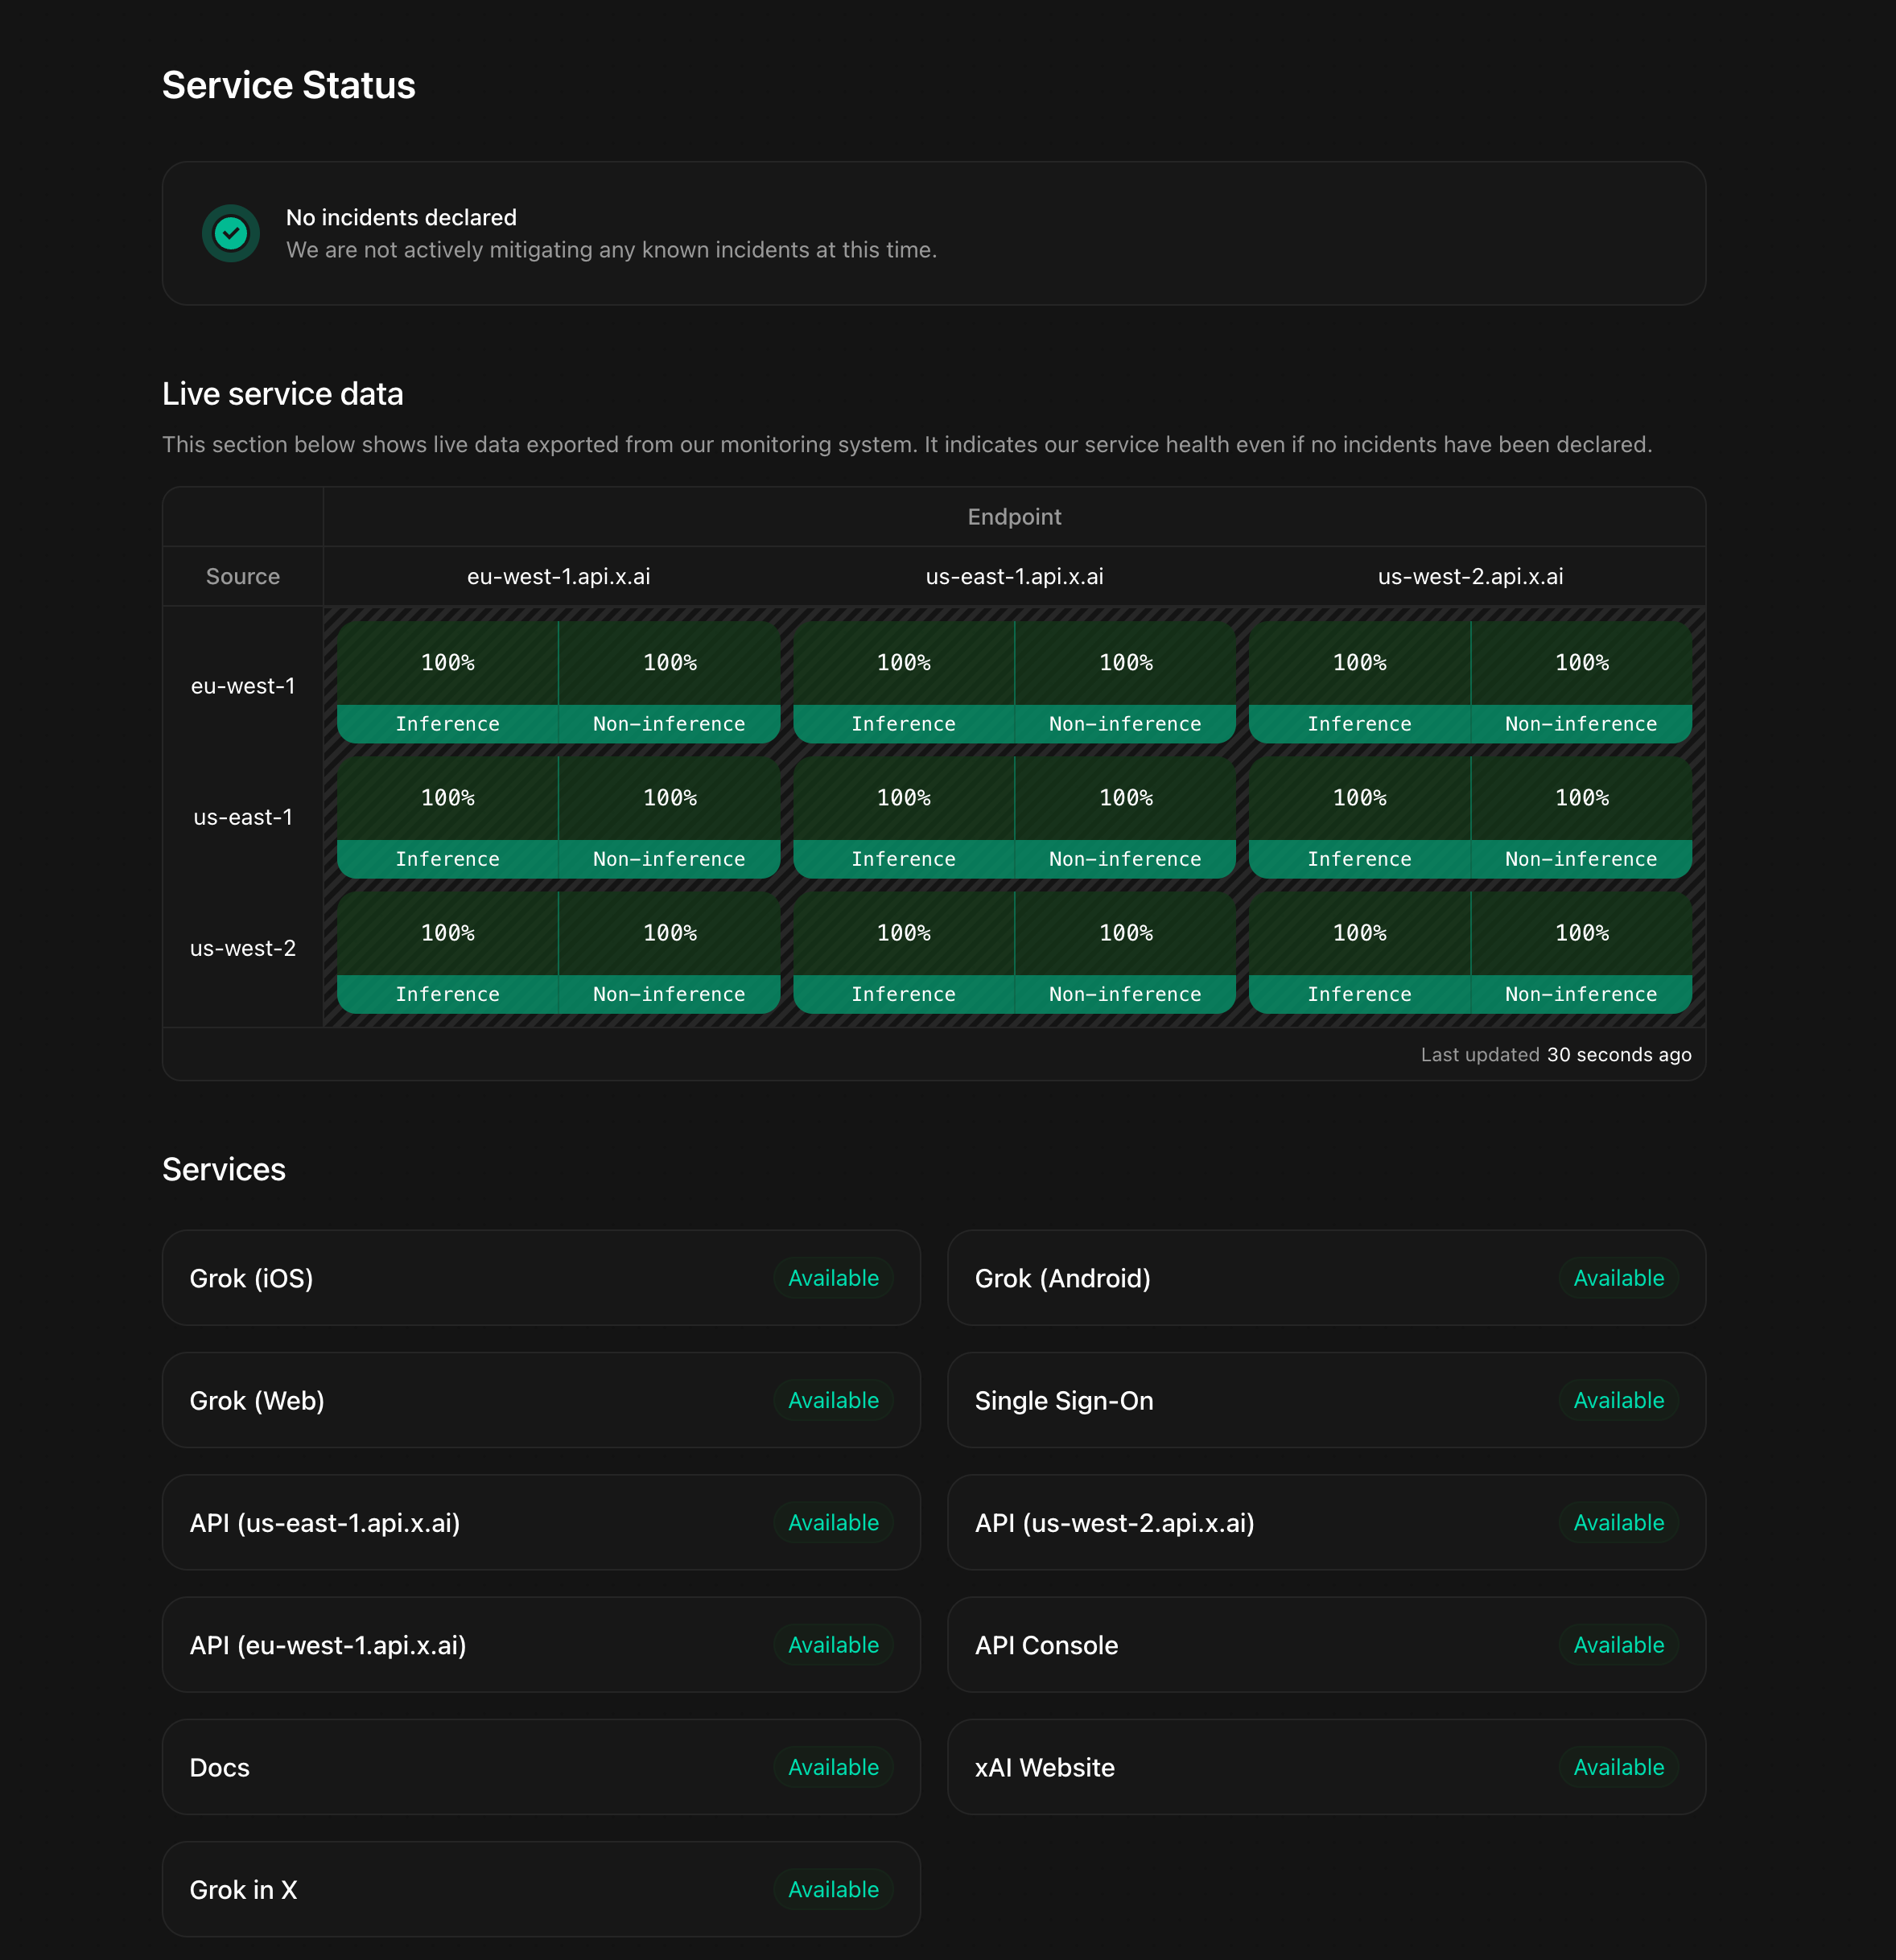Open the API (us-west-2.api.x.ai) service card
The height and width of the screenshot is (1960, 1896).
tap(1326, 1522)
